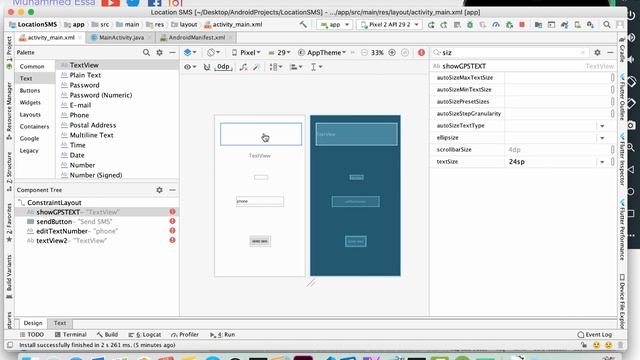Select the Legacy palette category
640x360 pixels.
29,151
